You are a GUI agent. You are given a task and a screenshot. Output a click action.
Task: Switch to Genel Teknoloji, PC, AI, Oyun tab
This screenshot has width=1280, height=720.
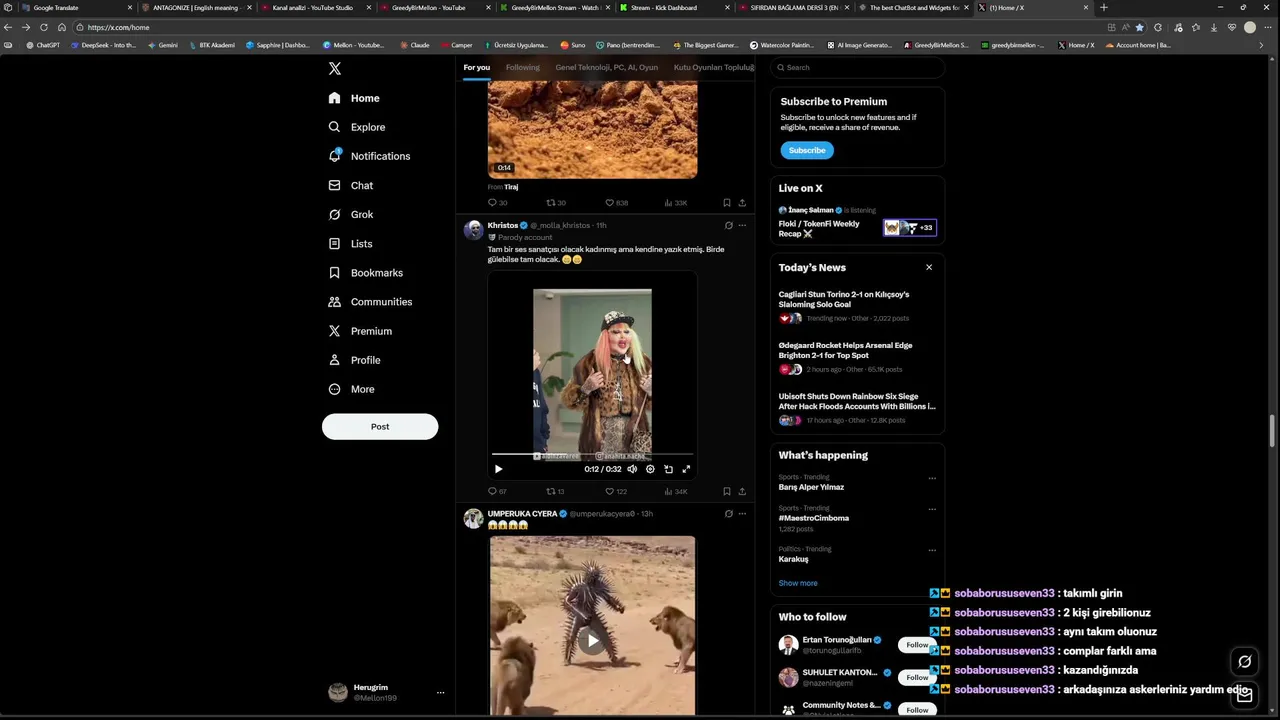click(606, 67)
